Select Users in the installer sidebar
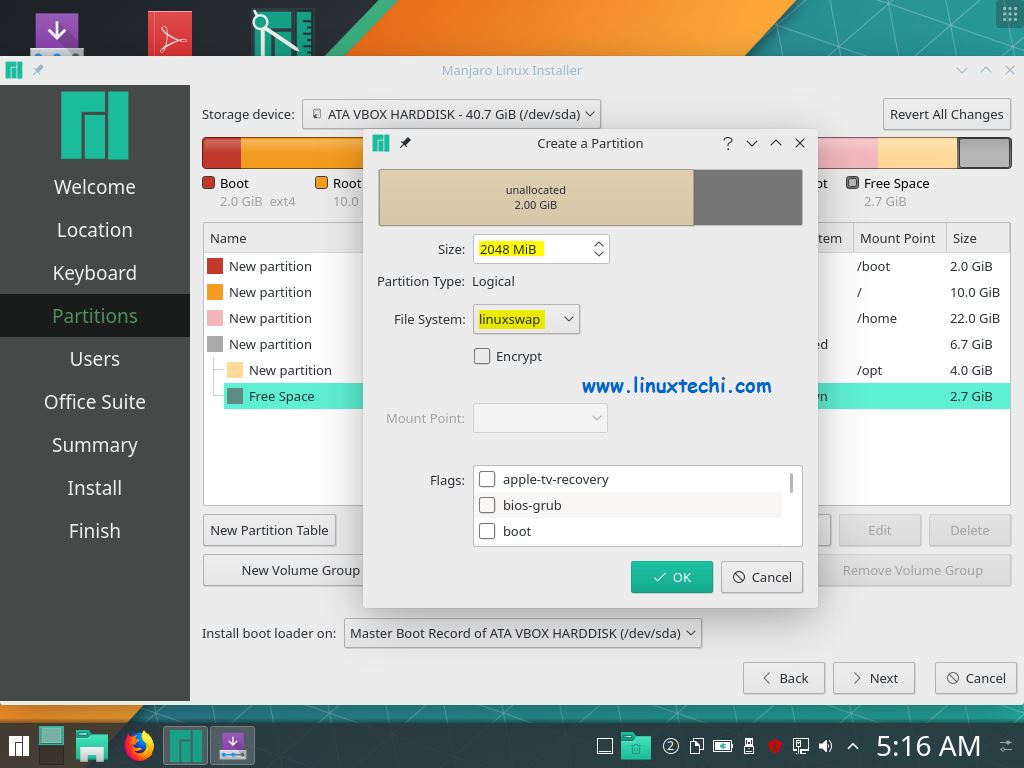 [94, 358]
